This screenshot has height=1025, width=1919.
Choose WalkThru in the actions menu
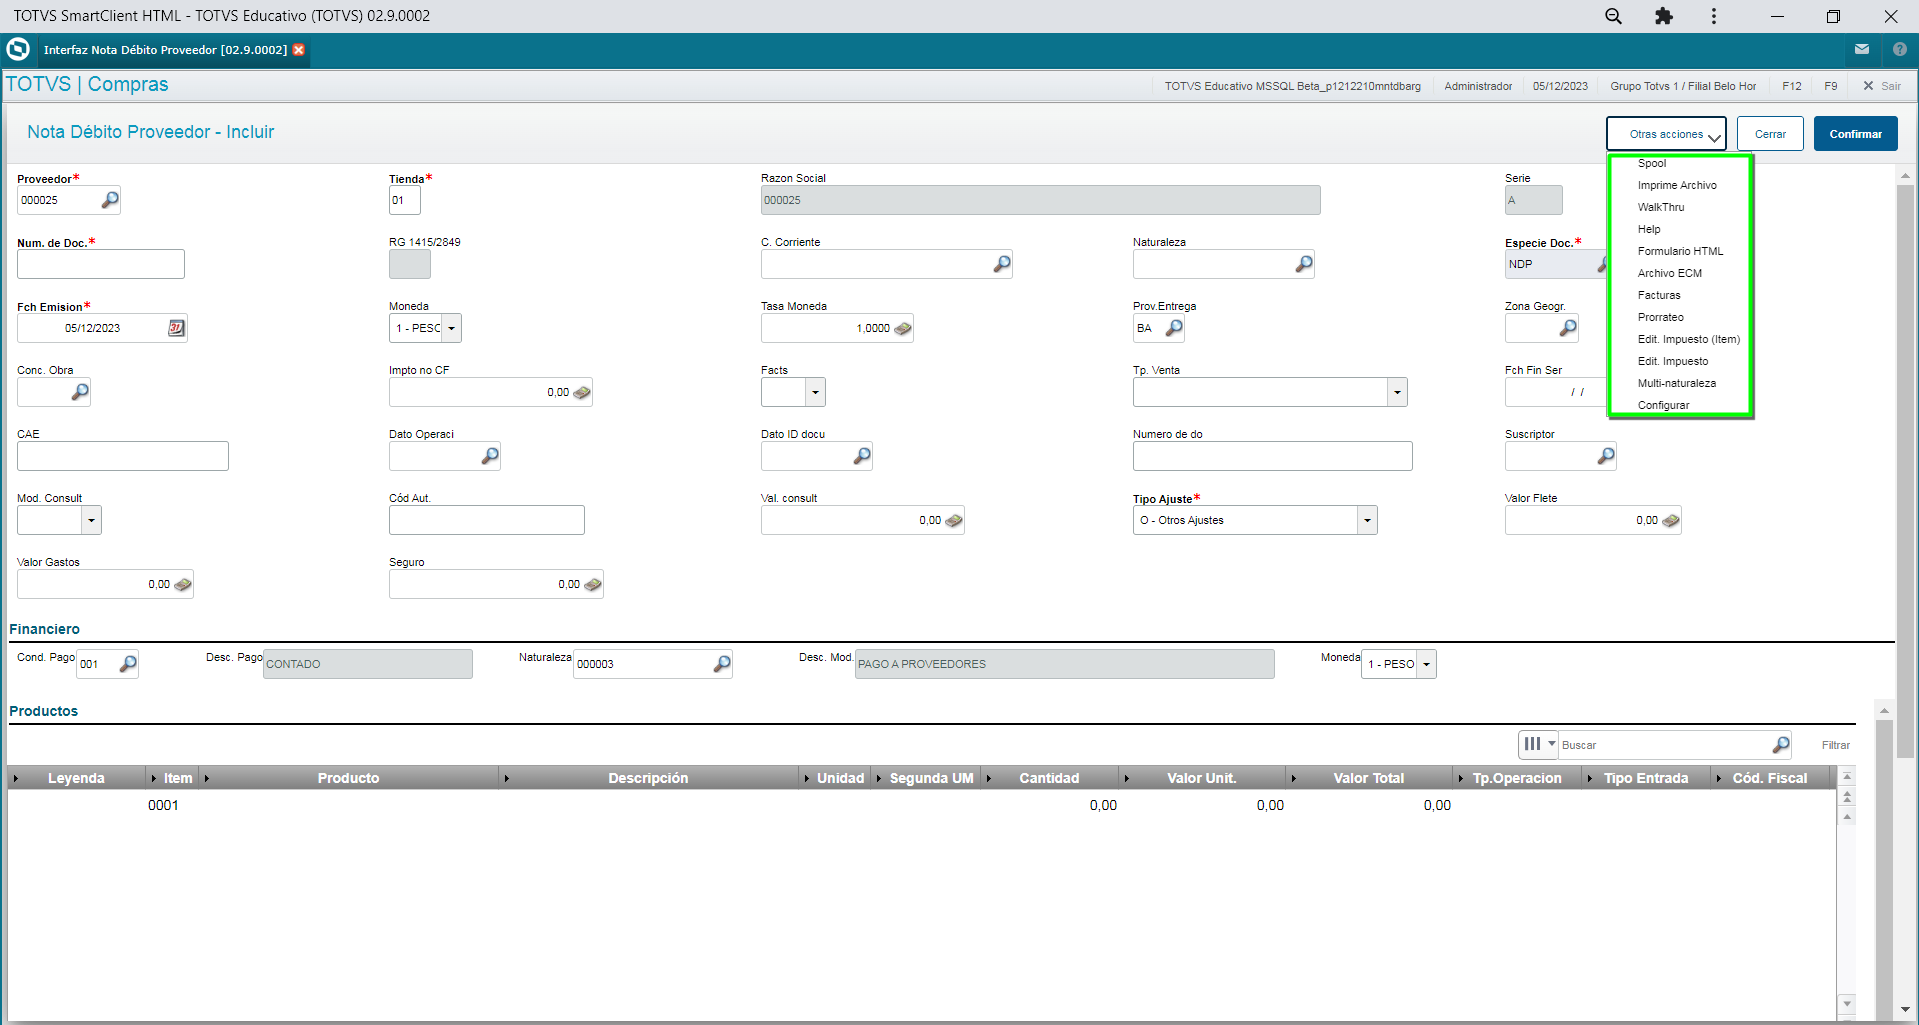[1661, 207]
